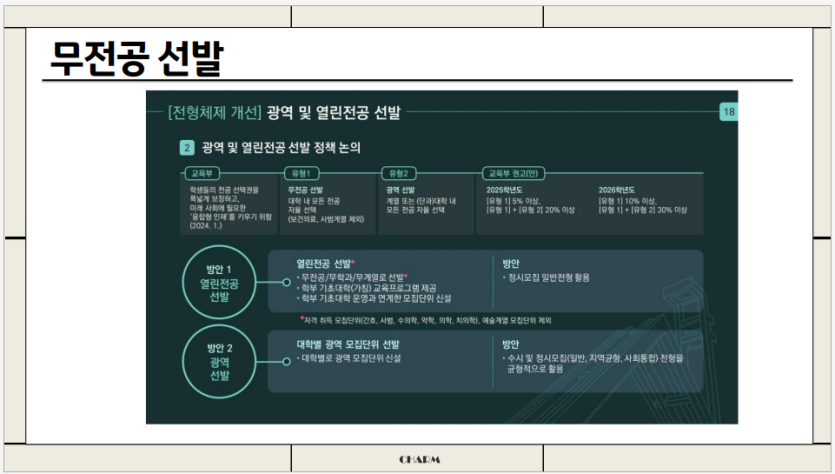Screen dimensions: 835x474
Task: Click the bullet '학부 기초대학 운영과 연계한 모집단위 신설'
Action: 374,299
